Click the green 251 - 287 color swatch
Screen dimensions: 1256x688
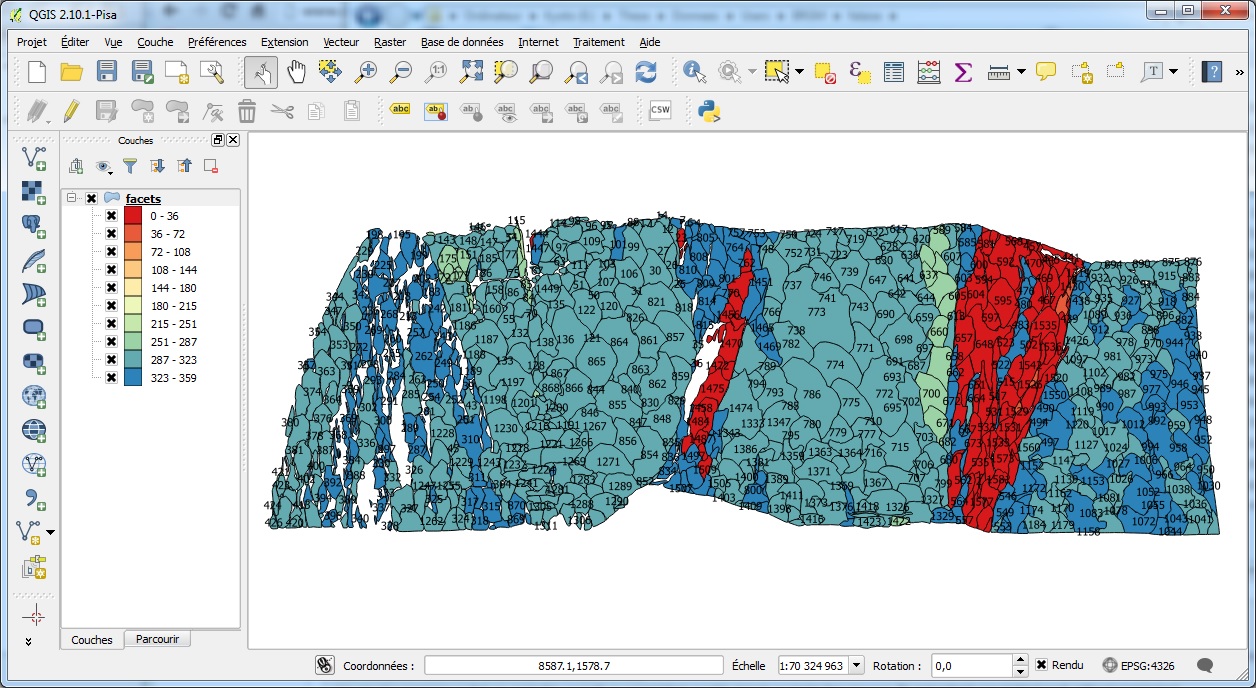[133, 341]
